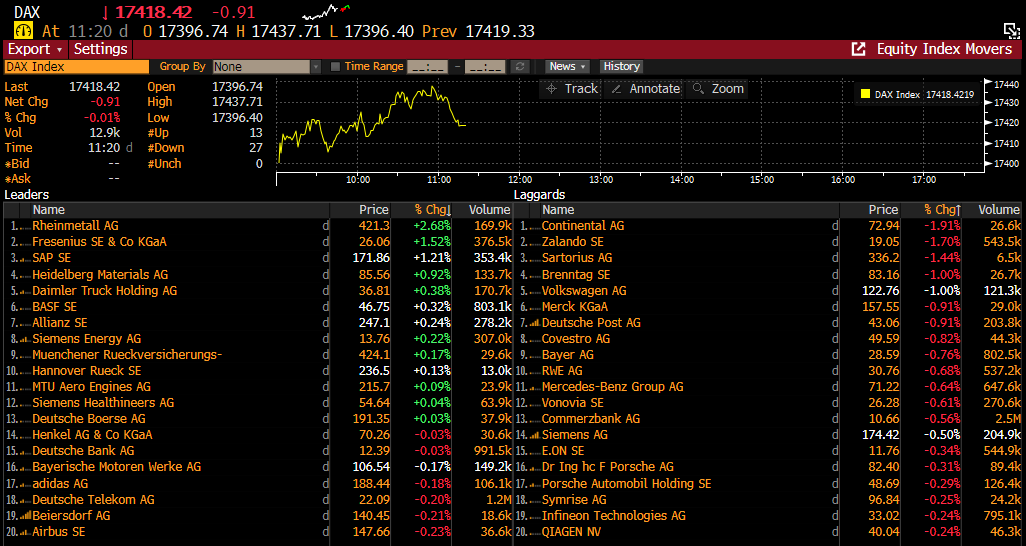This screenshot has width=1026, height=546.
Task: Activate the Zoom magnifier tool
Action: pos(718,89)
